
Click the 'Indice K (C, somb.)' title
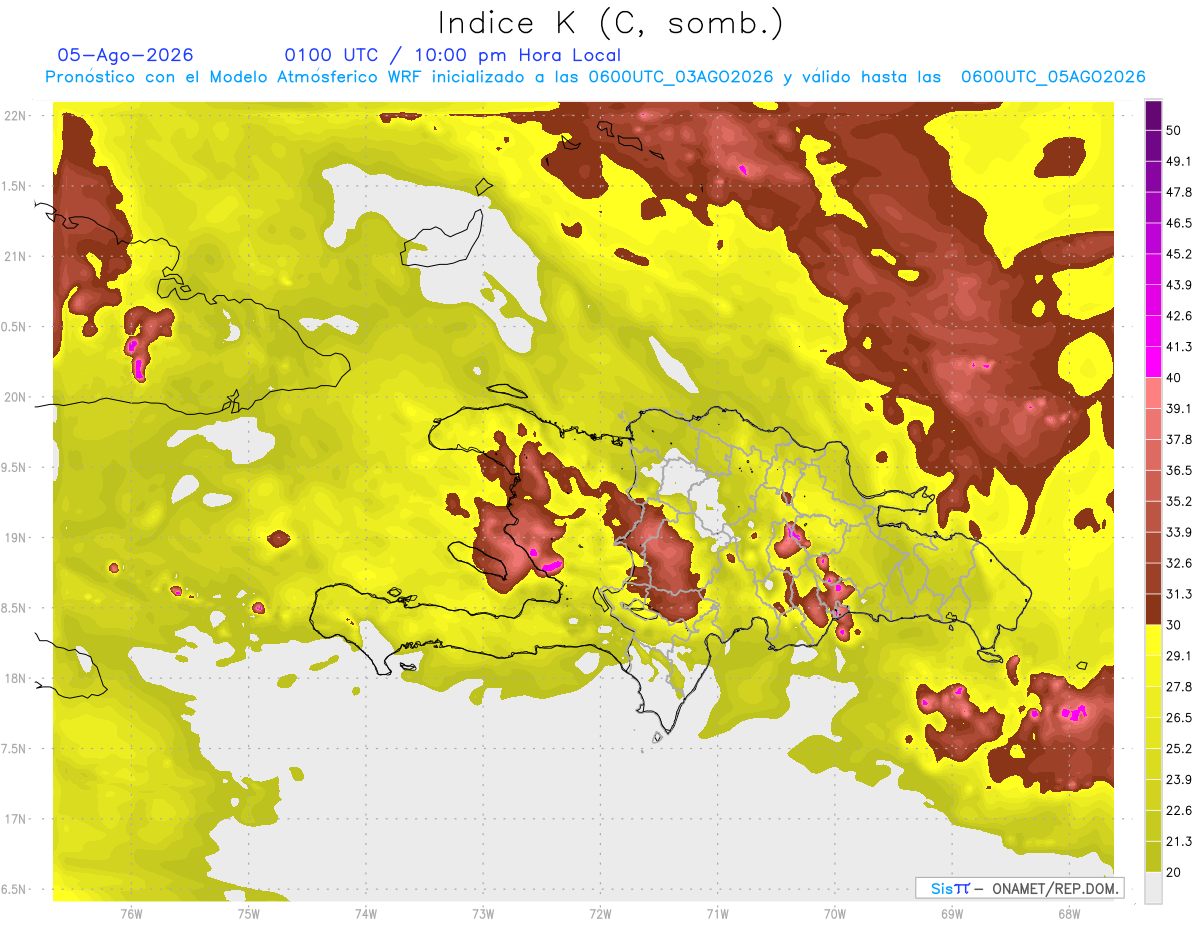[x=611, y=23]
